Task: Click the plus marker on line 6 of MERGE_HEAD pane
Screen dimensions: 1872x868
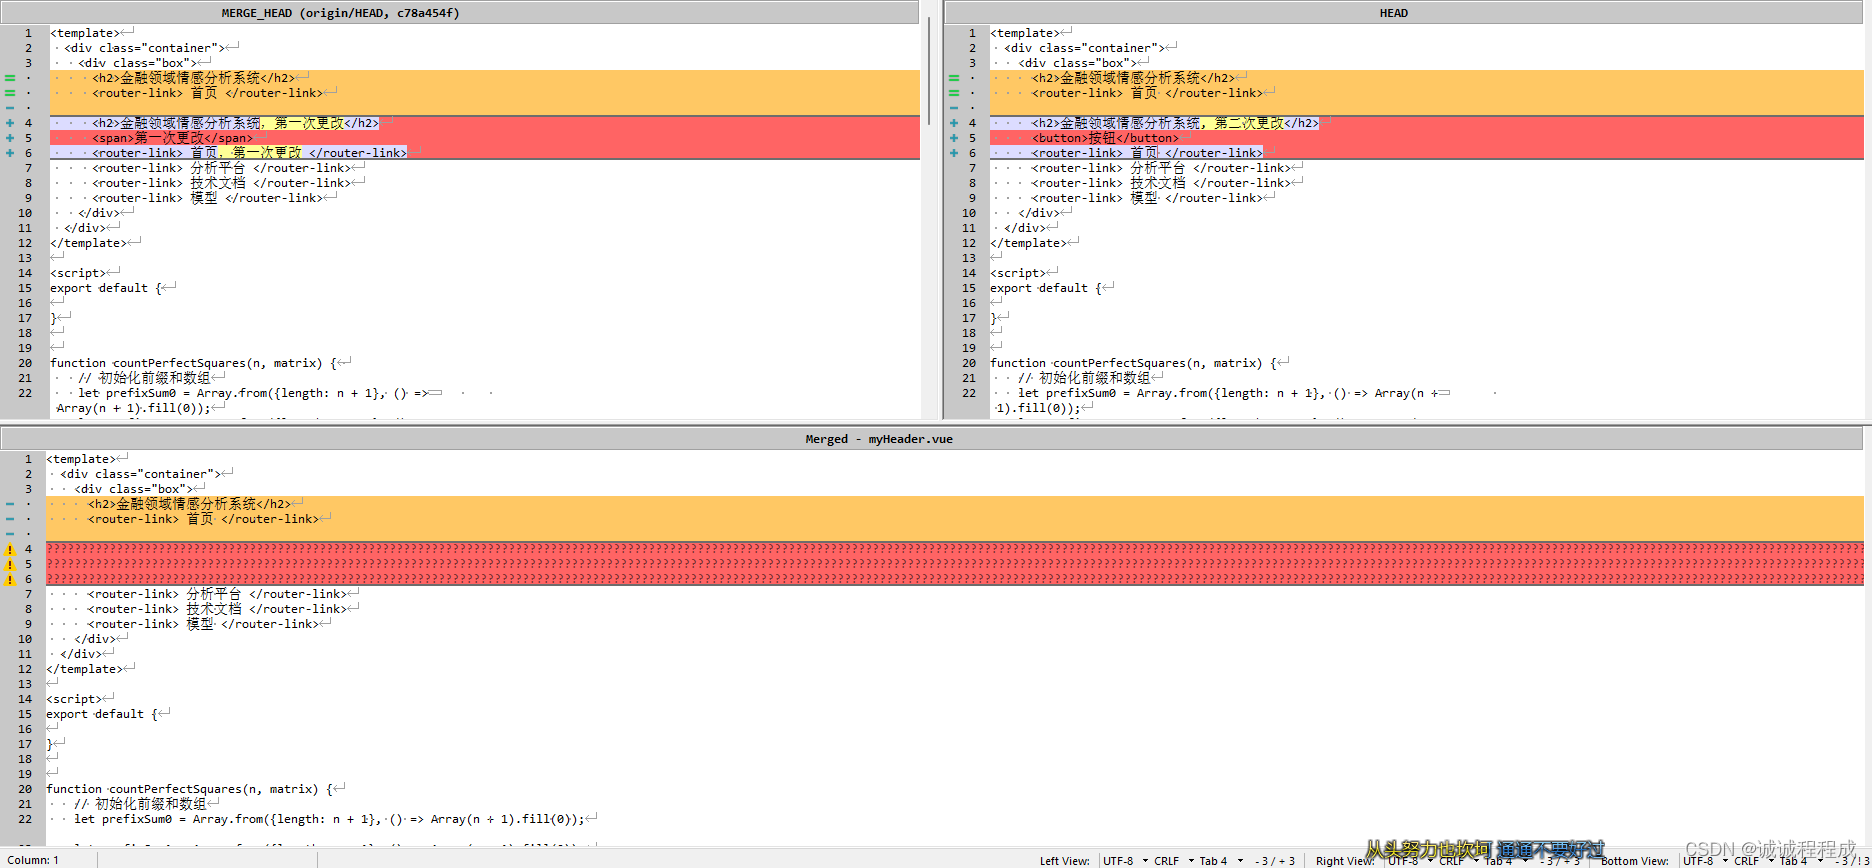Action: [10, 153]
